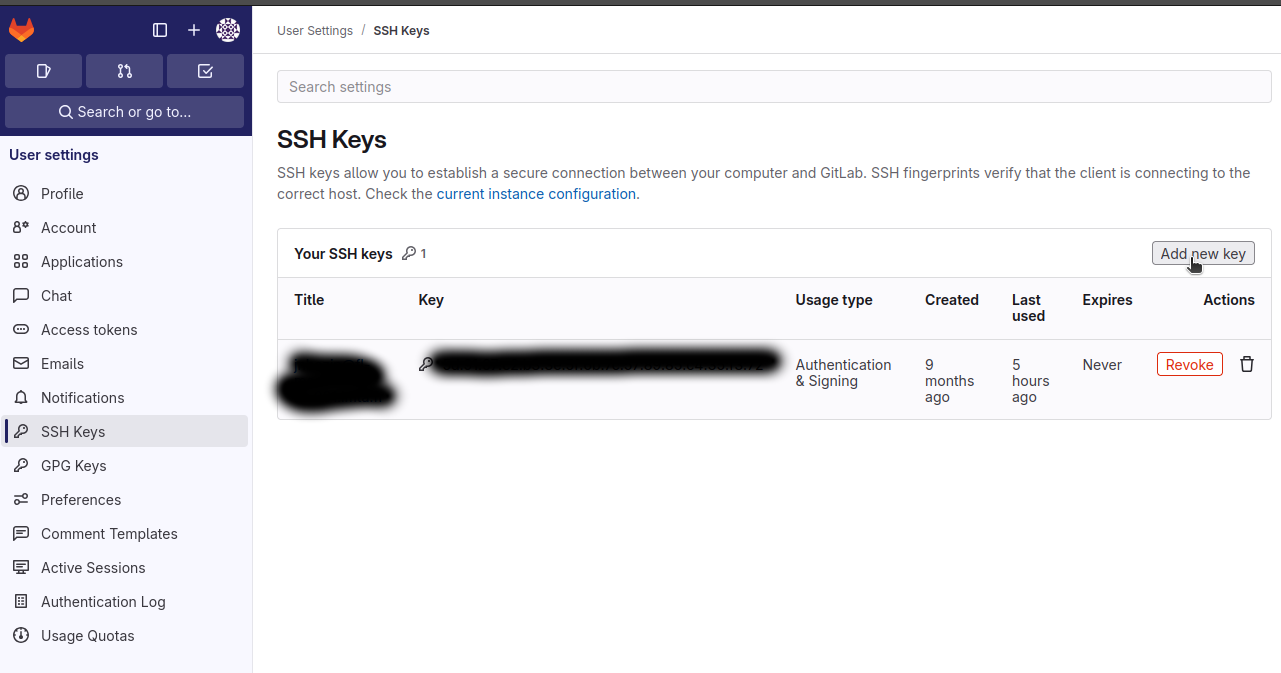Navigate to User Settings breadcrumb
The width and height of the screenshot is (1281, 673).
tap(314, 30)
